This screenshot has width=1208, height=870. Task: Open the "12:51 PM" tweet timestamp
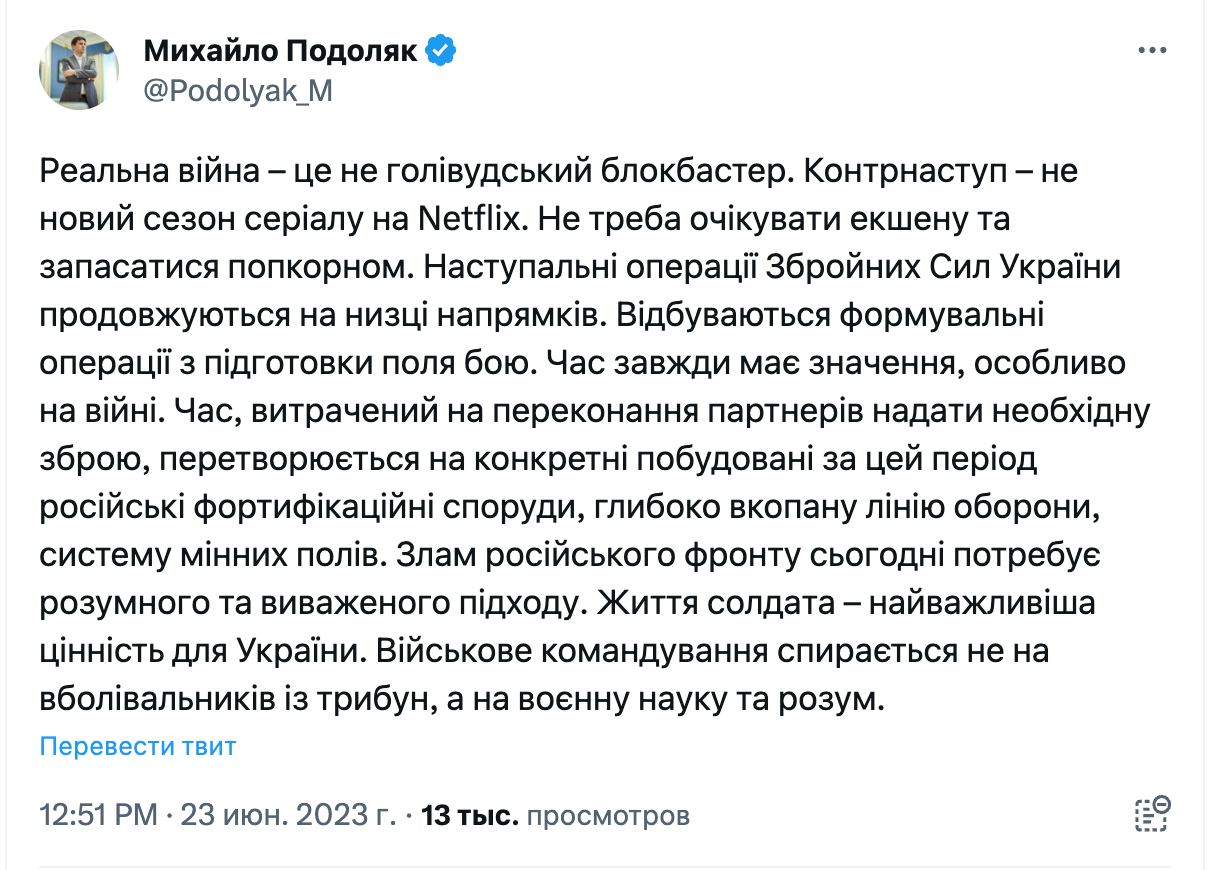point(98,815)
